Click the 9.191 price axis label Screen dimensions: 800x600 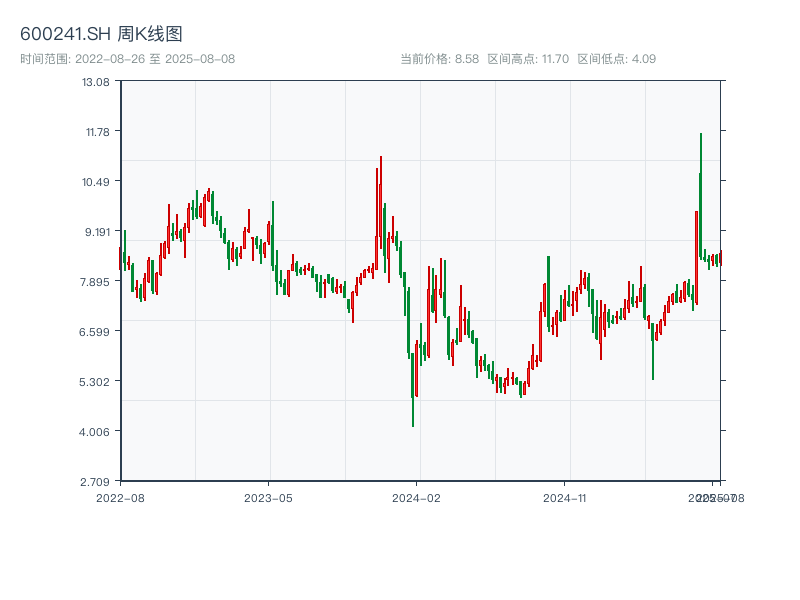[96, 231]
